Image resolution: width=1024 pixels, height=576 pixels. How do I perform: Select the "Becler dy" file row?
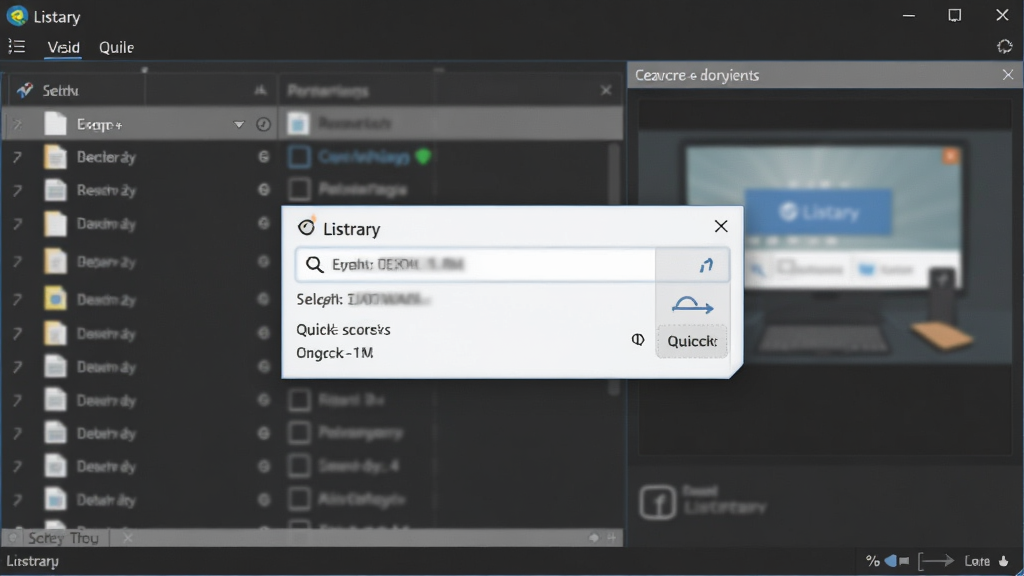(139, 157)
